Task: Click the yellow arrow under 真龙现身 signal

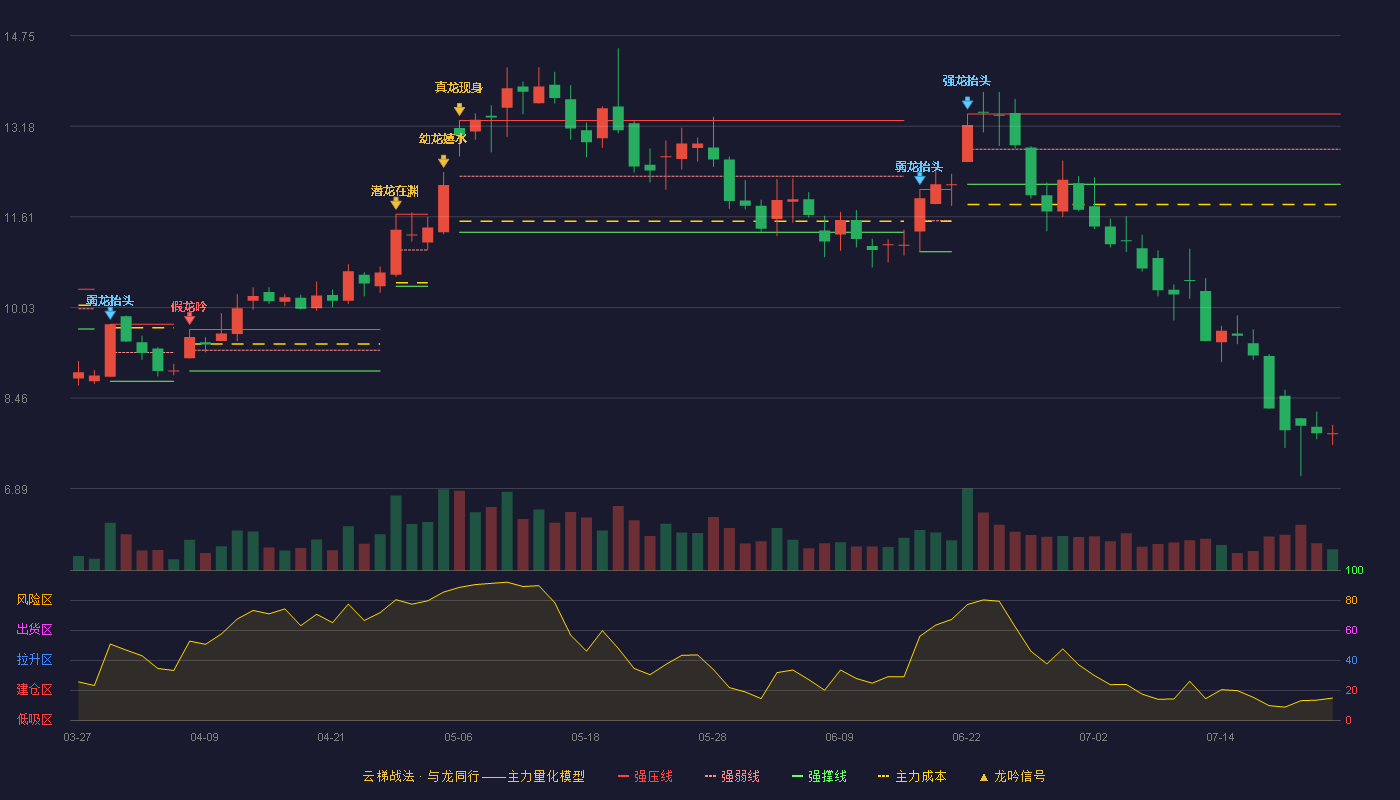Action: (x=459, y=110)
